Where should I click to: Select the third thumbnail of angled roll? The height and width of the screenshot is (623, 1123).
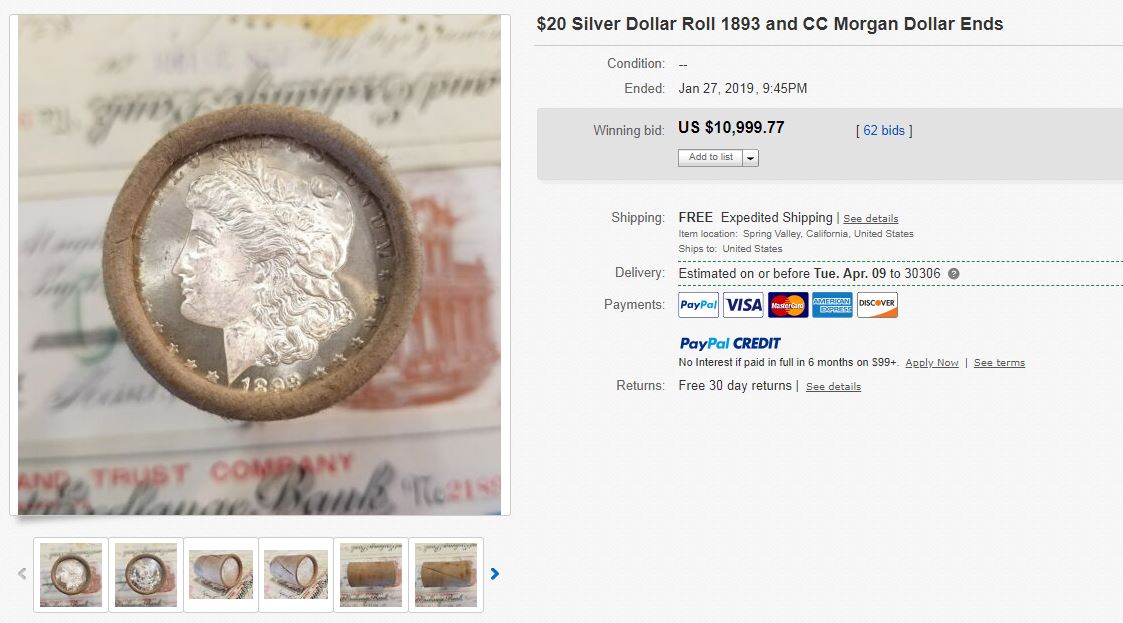(221, 575)
